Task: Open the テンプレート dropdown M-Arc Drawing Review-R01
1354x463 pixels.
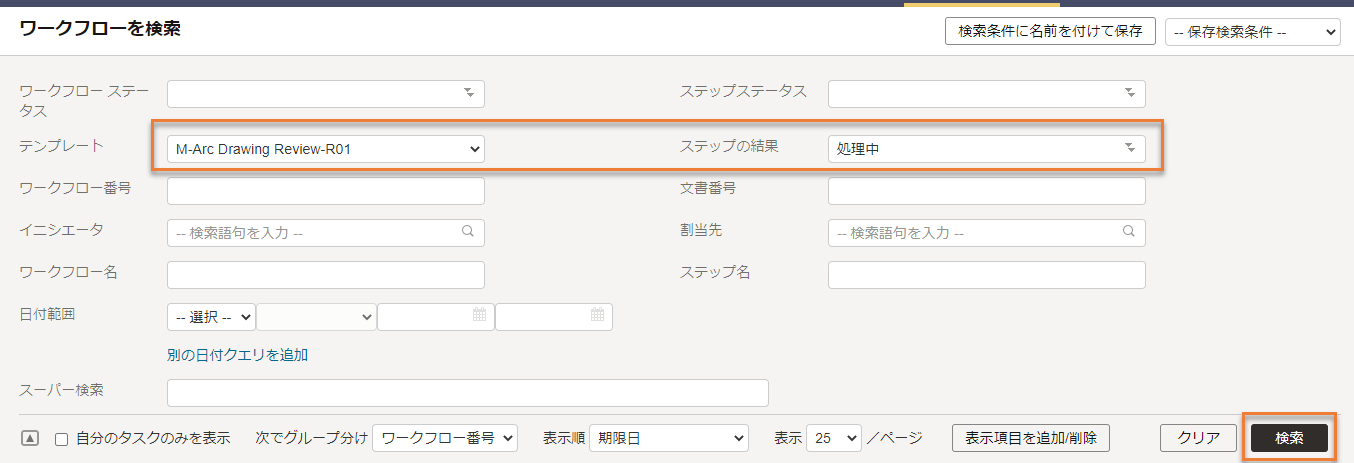Action: click(326, 149)
